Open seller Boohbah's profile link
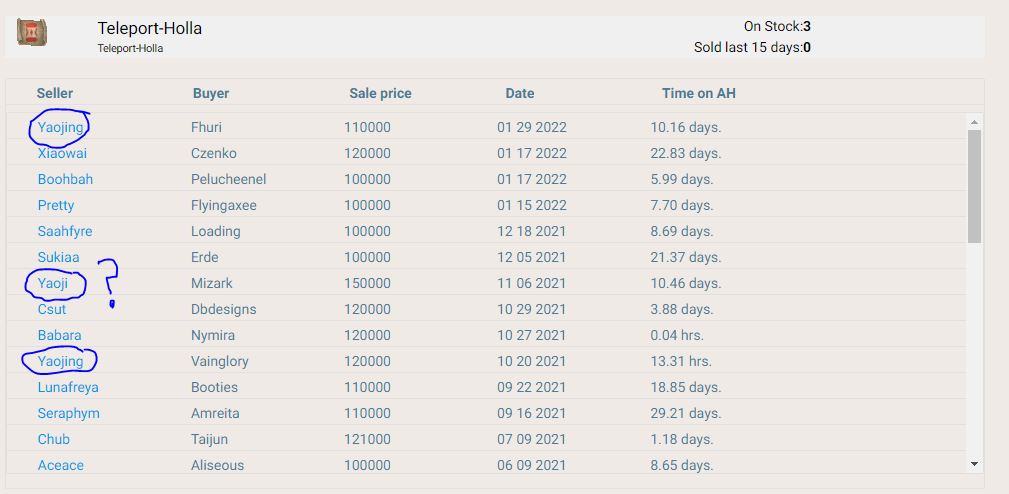 [x=65, y=179]
